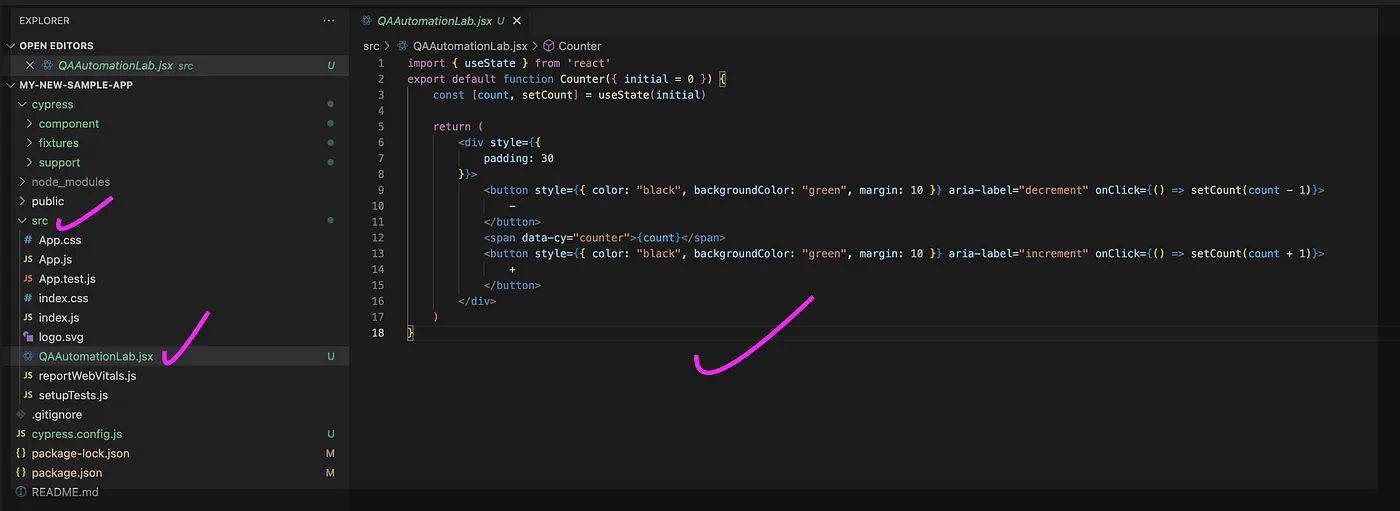Click the JS icon beside cypress.config.js
This screenshot has height=511, width=1400.
pyautogui.click(x=21, y=434)
